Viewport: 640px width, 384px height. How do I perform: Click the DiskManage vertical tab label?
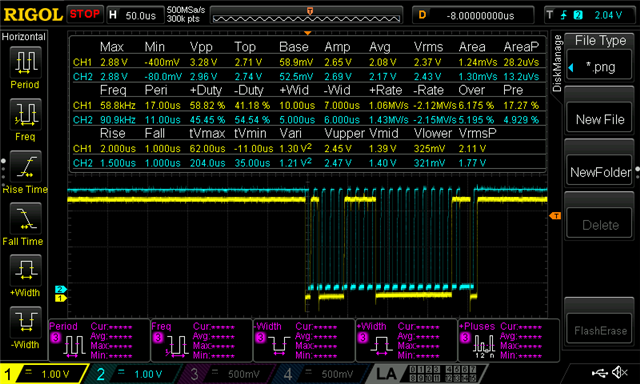coord(557,63)
